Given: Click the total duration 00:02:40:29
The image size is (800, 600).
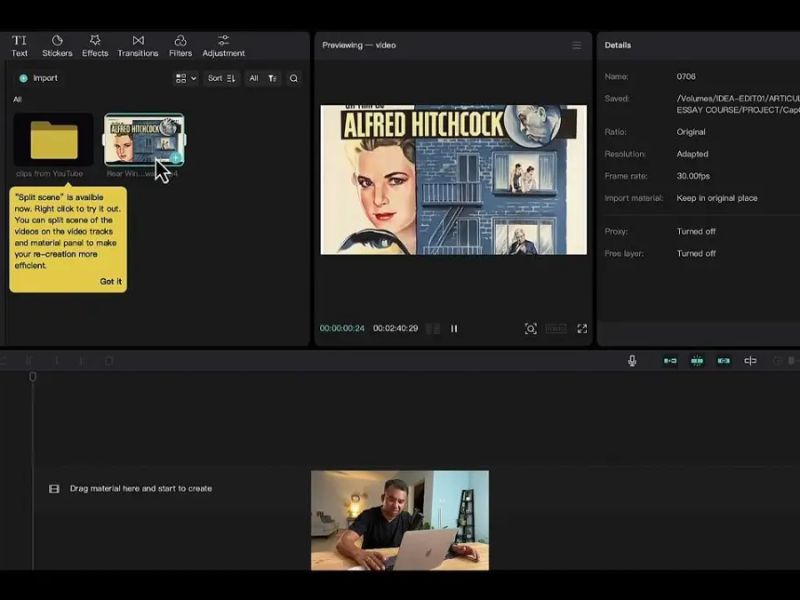Looking at the screenshot, I should click(395, 328).
